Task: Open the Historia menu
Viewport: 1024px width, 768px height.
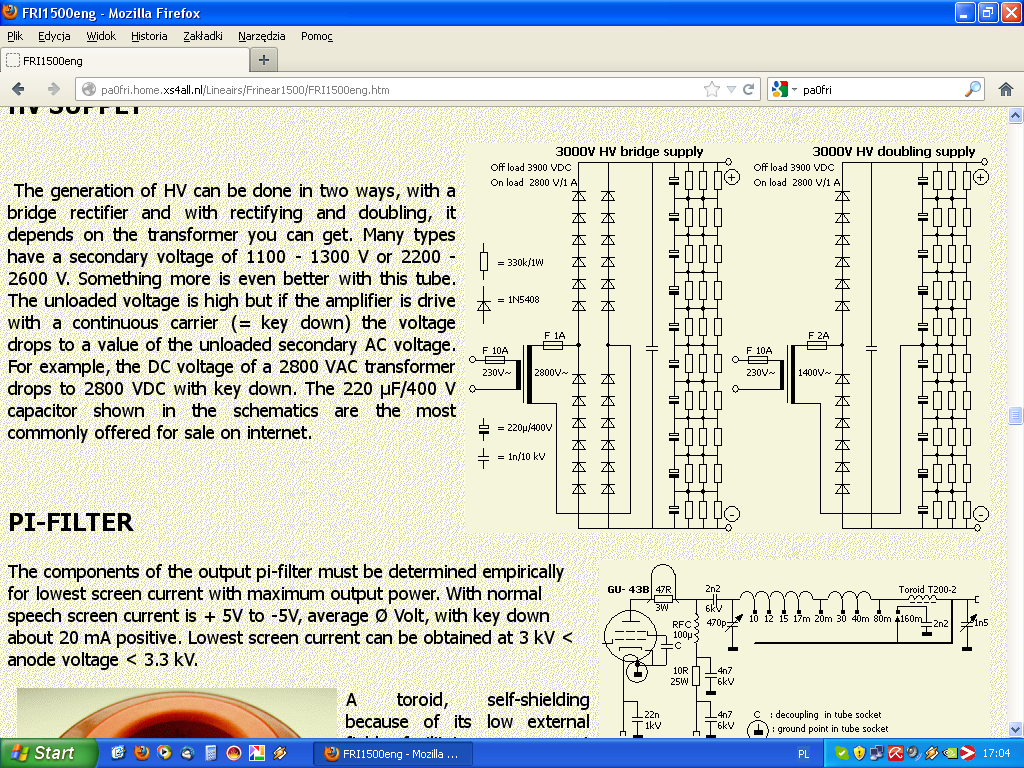Action: pos(149,36)
